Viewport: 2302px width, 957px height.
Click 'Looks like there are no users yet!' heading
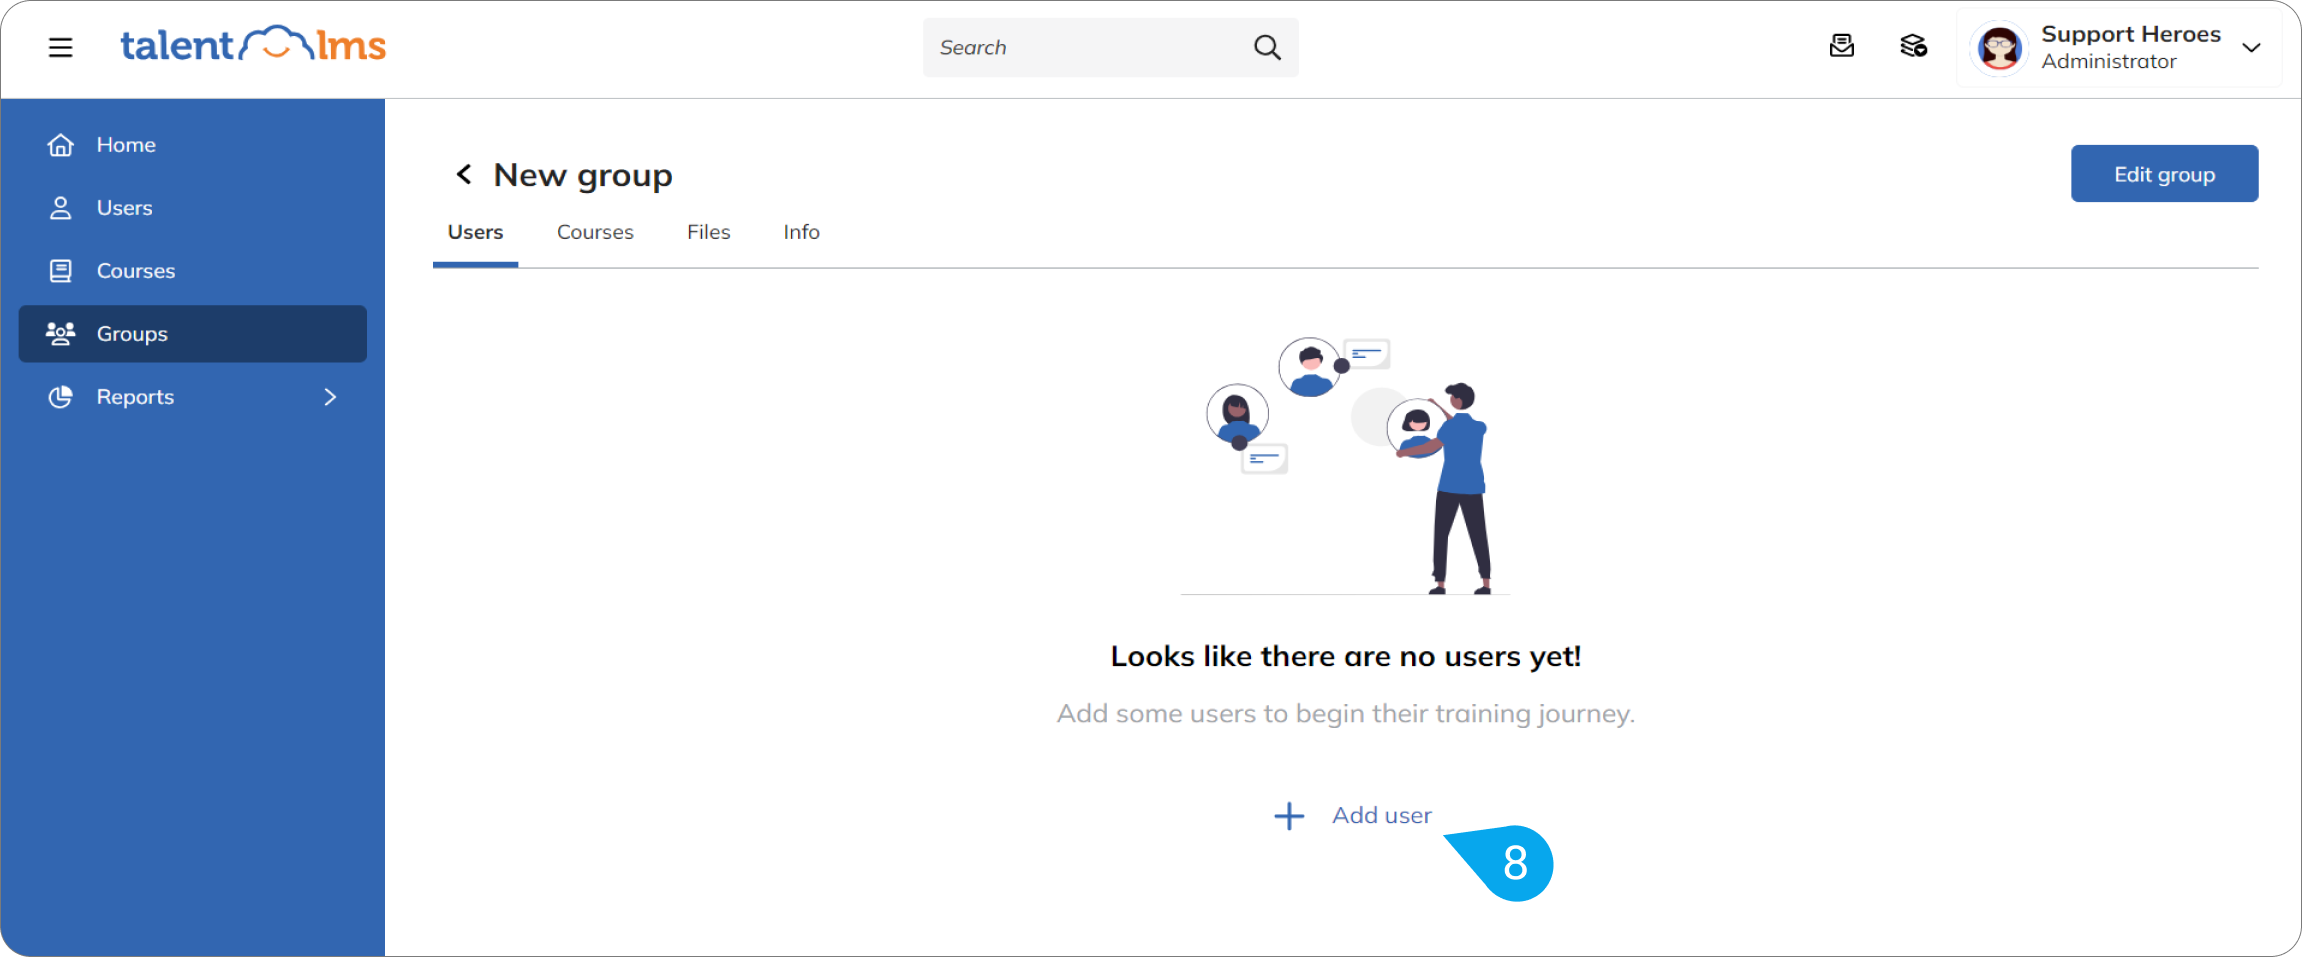pos(1346,657)
